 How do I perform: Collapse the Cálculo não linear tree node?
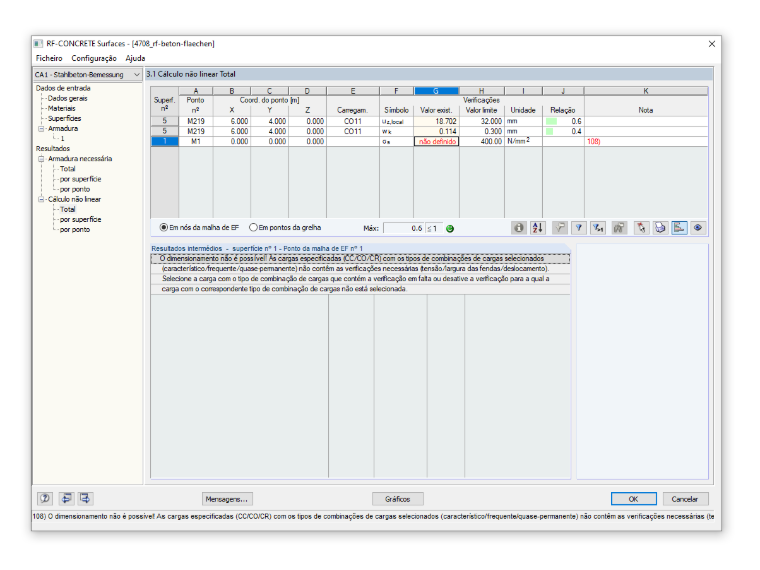(41, 200)
